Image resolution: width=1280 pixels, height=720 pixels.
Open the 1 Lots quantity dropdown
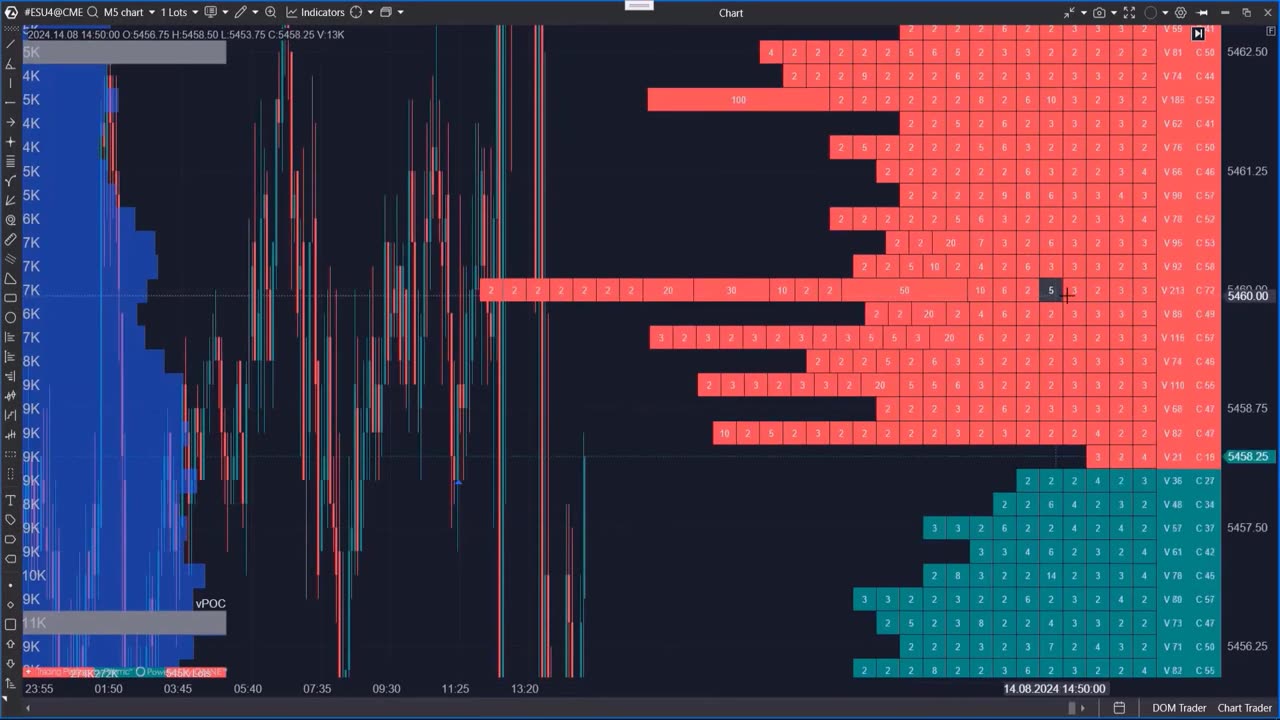[x=180, y=12]
